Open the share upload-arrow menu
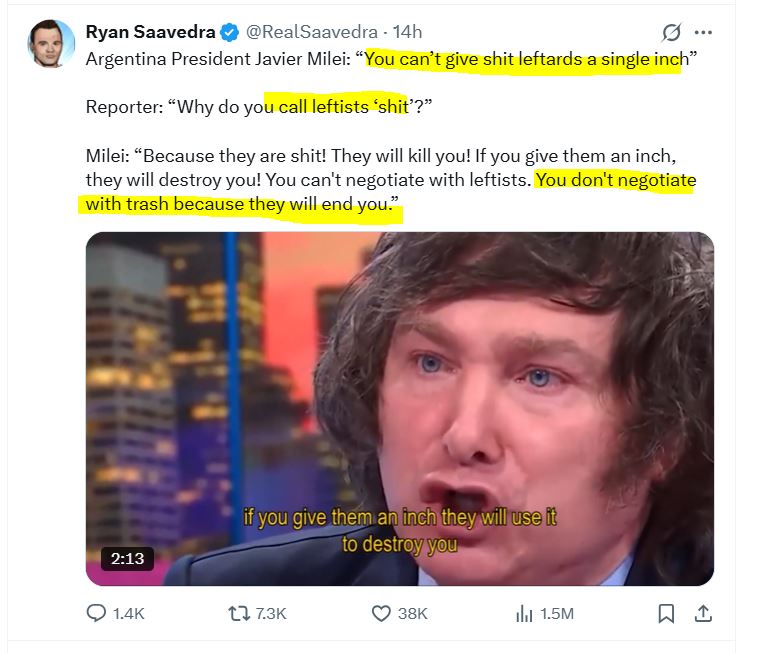This screenshot has height=653, width=762. tap(703, 614)
